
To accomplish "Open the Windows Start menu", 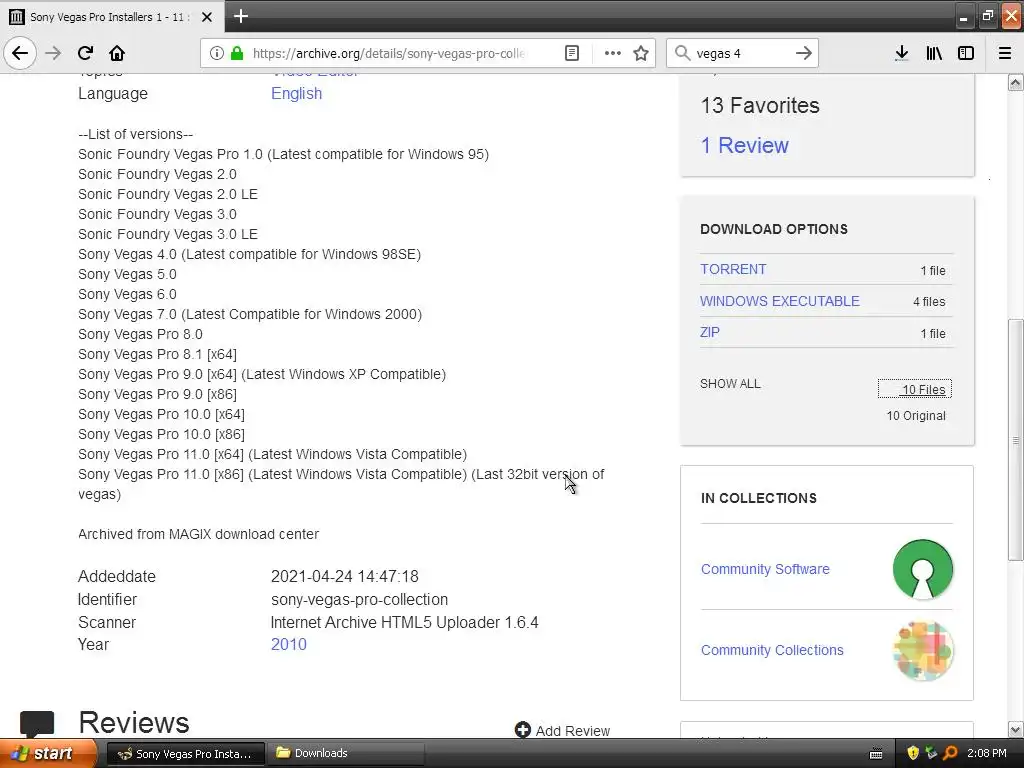I will (46, 753).
